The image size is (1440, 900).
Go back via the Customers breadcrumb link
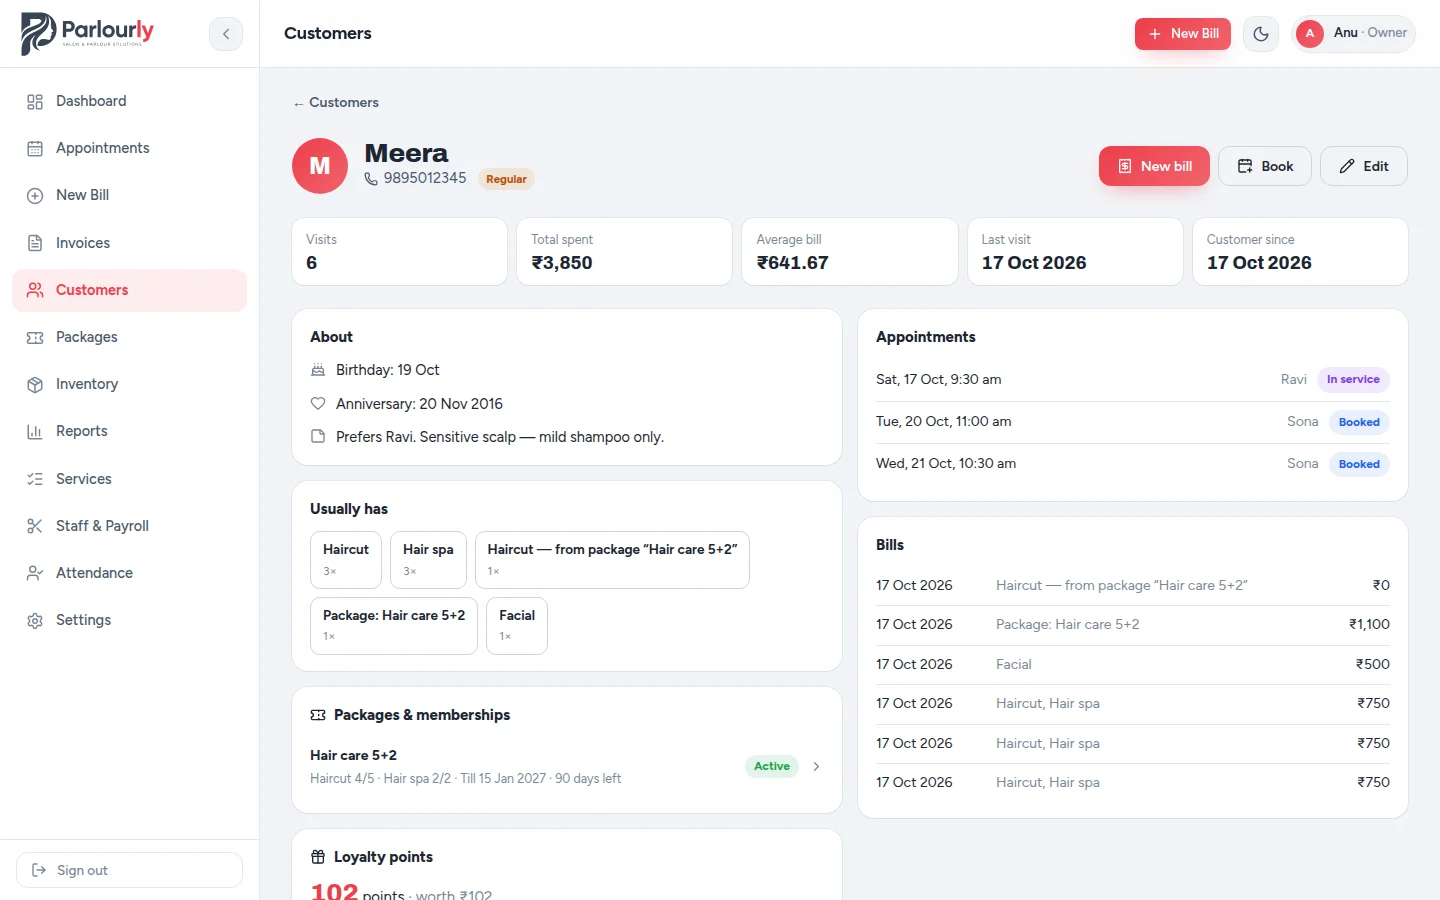pos(336,102)
